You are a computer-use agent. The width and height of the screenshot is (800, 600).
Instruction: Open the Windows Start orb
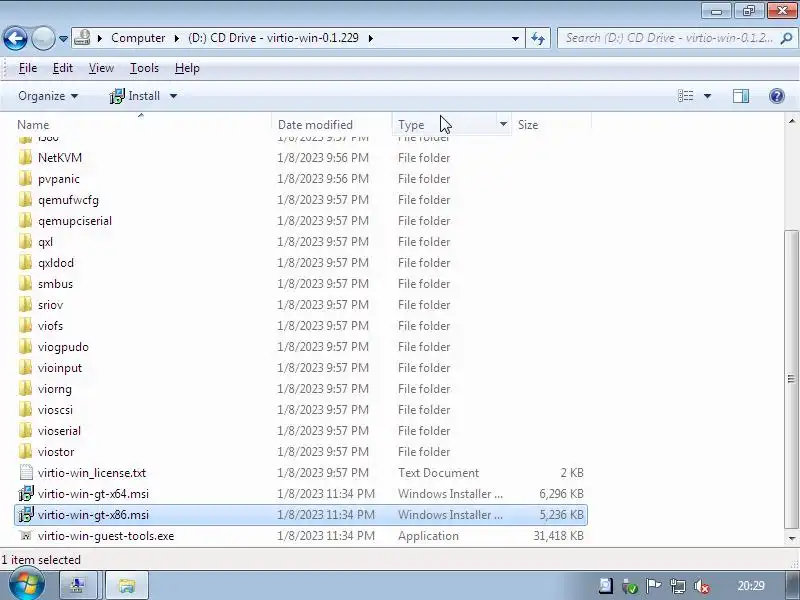[x=27, y=585]
